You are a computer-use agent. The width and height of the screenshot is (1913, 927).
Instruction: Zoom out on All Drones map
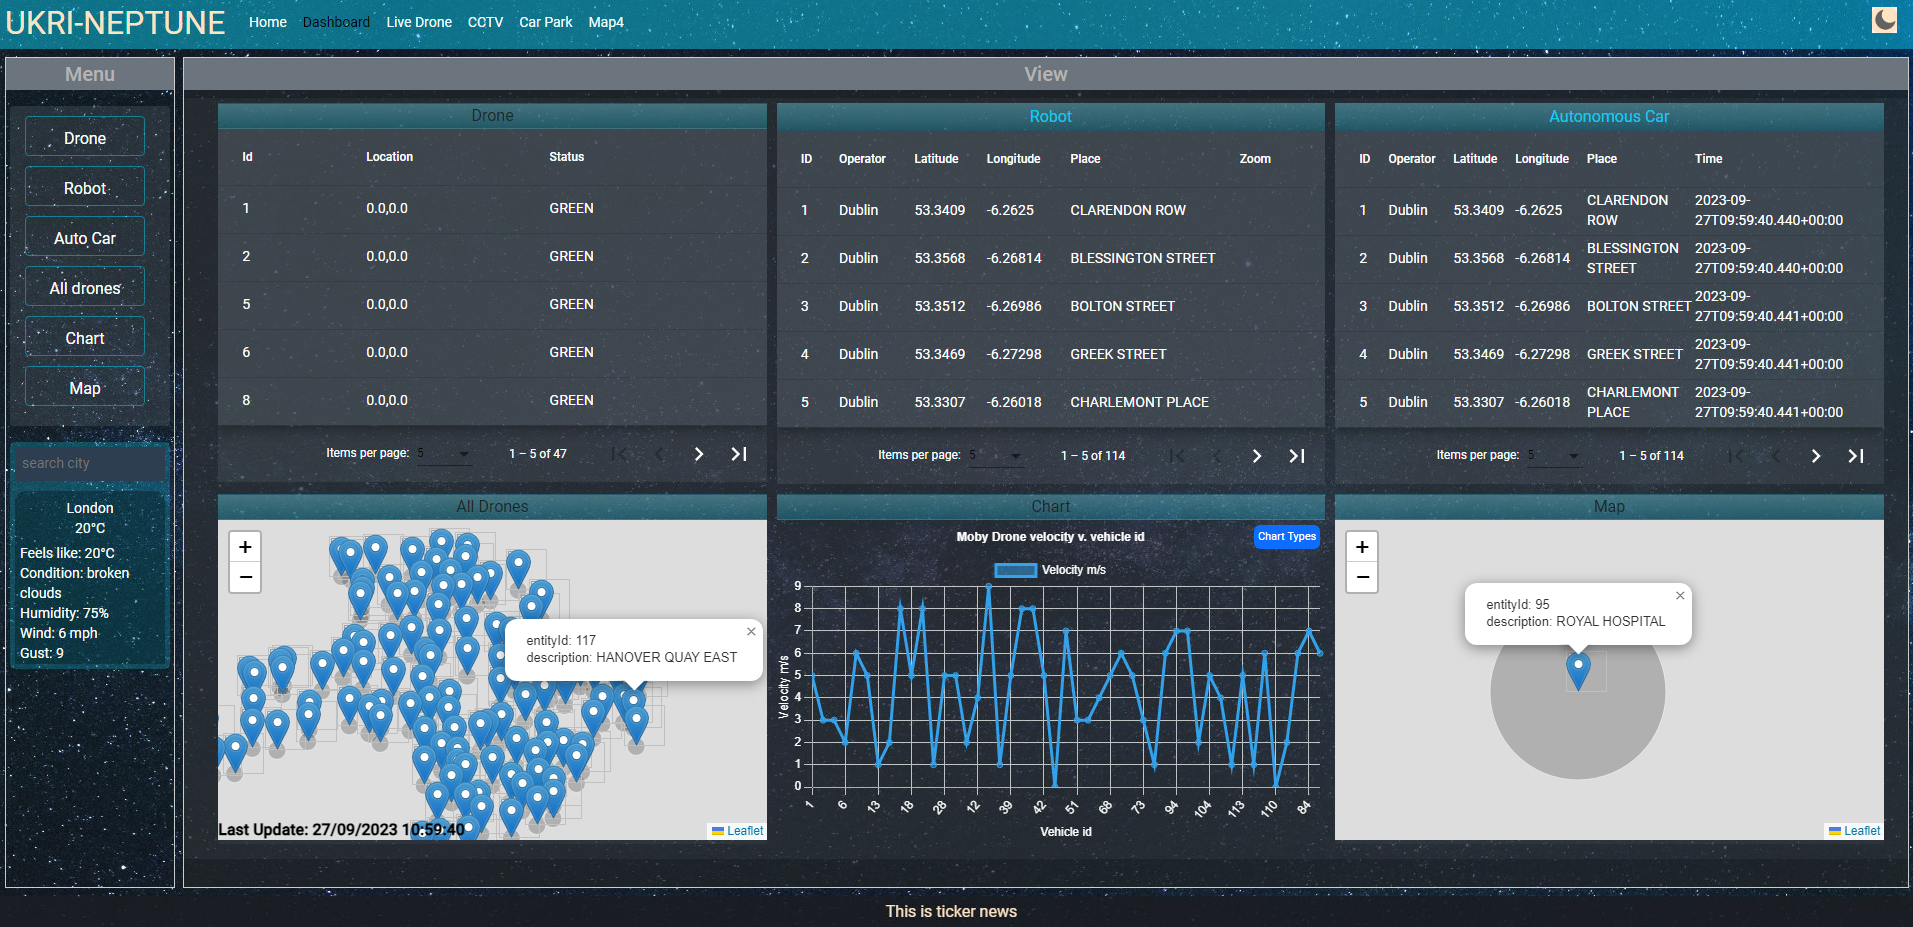(x=245, y=577)
